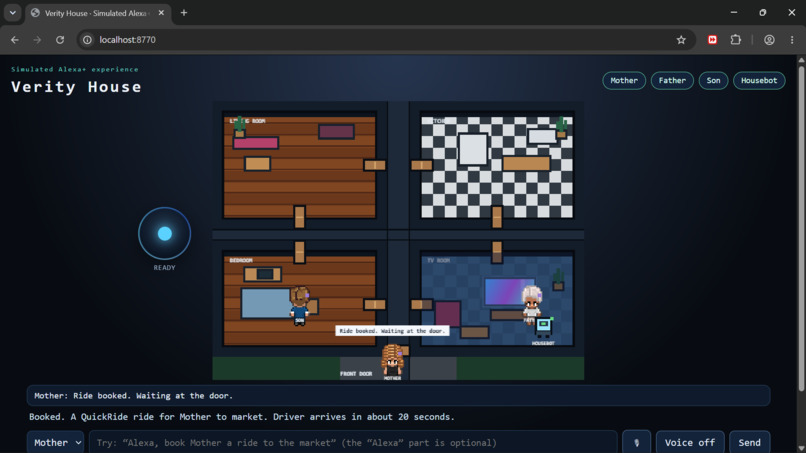Close the Verity House tab

pos(161,13)
